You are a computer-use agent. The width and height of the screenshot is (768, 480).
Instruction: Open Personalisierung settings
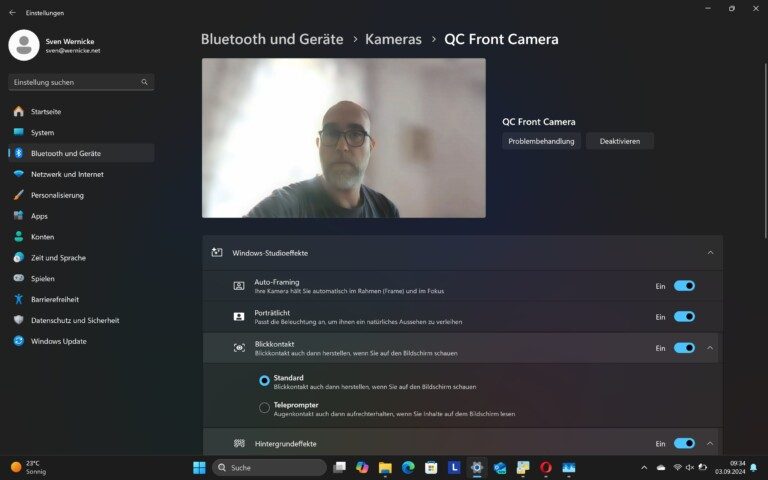81,195
